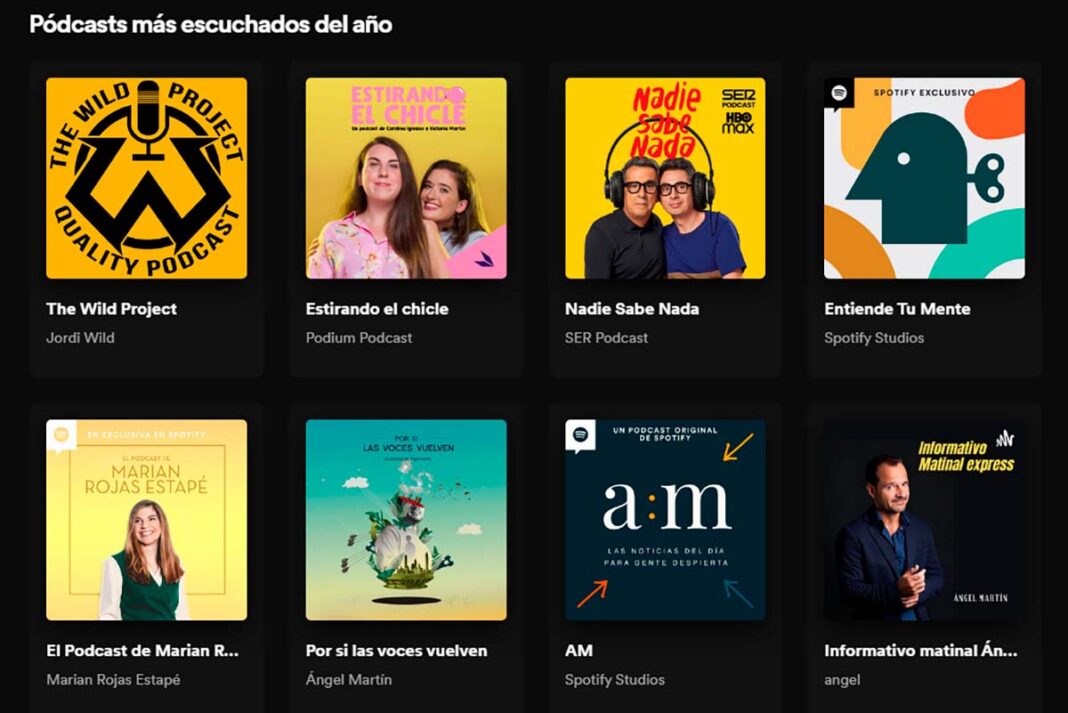1068x713 pixels.
Task: Go to publisher 'Jordi Wild'
Action: pyautogui.click(x=80, y=338)
